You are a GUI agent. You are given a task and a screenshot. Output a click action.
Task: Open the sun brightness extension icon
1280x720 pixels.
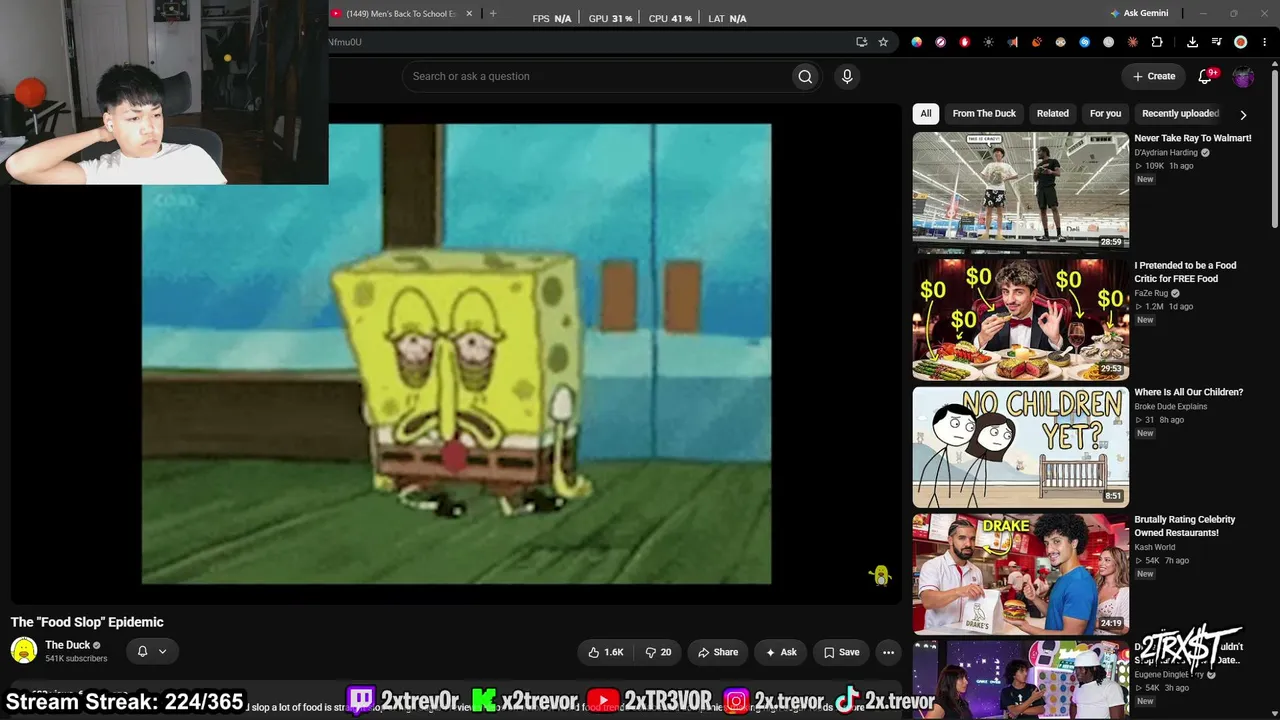pyautogui.click(x=988, y=42)
